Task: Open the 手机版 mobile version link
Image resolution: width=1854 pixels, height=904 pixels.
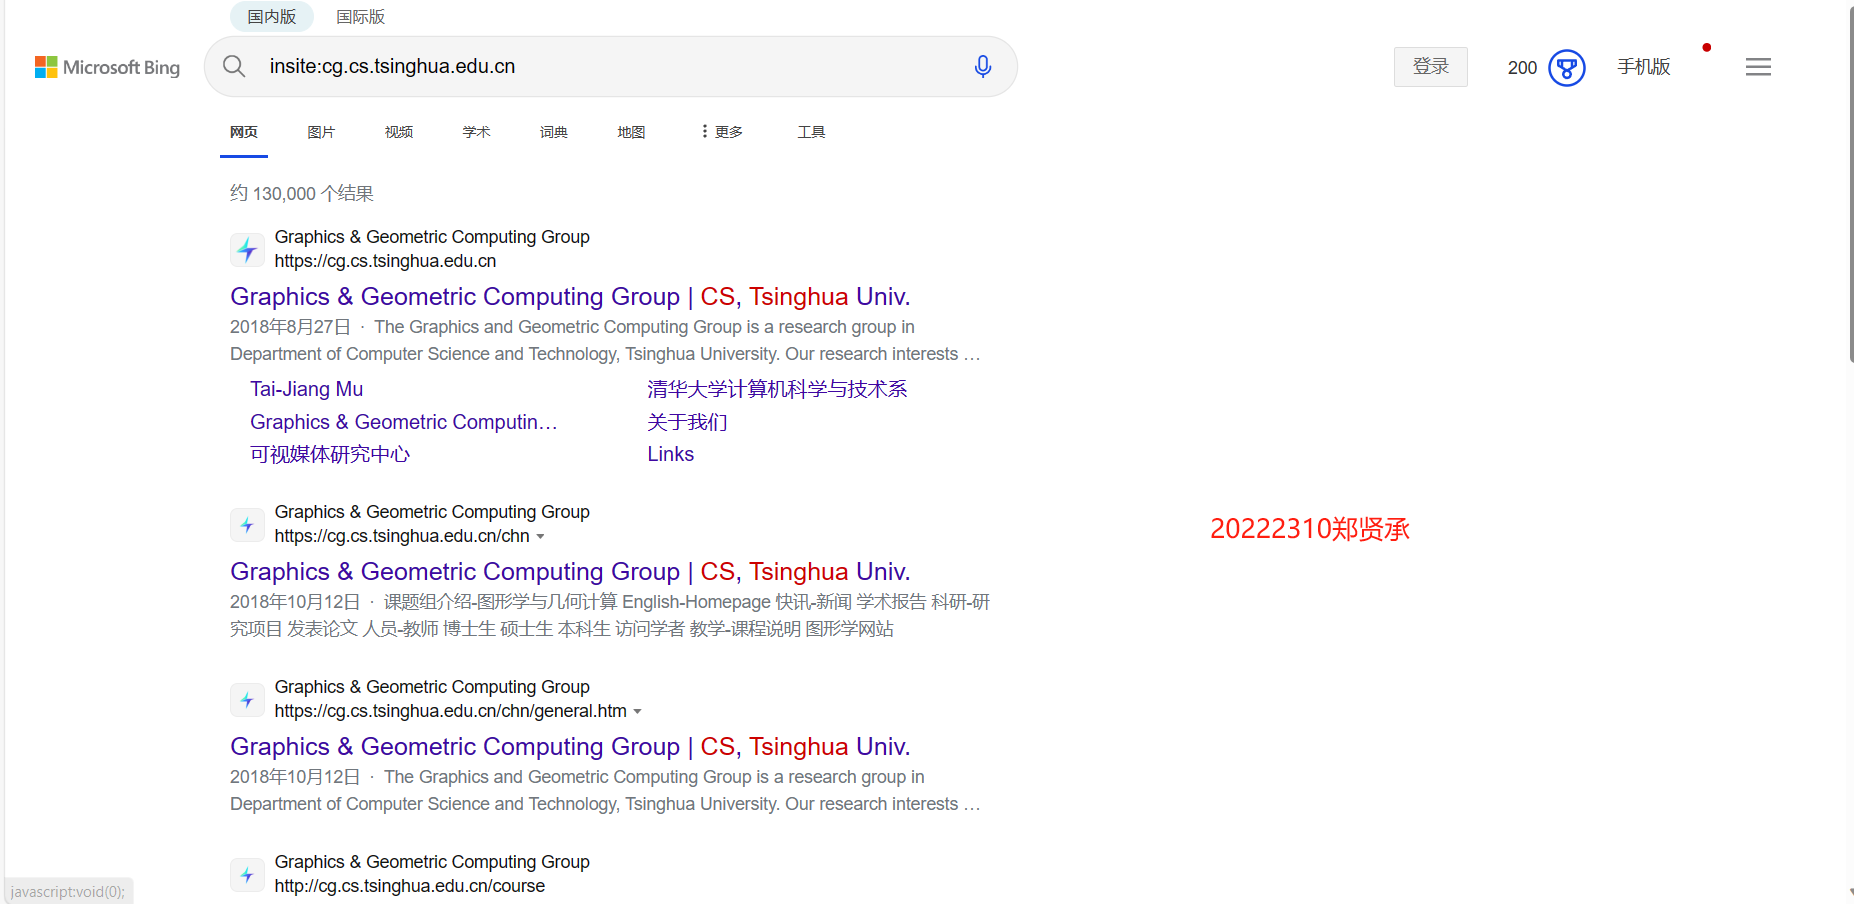Action: 1644,67
